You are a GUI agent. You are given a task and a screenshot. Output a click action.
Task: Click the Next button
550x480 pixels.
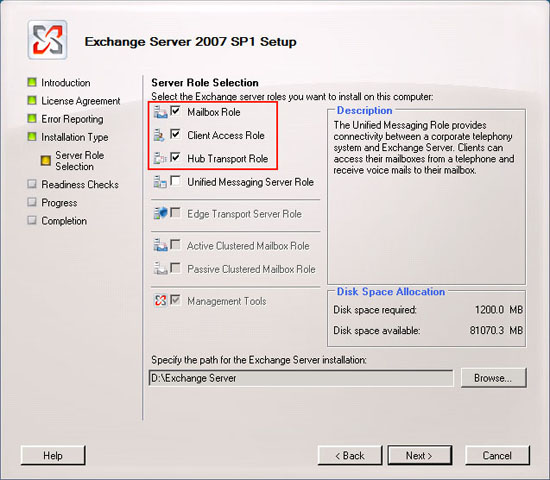pyautogui.click(x=420, y=455)
